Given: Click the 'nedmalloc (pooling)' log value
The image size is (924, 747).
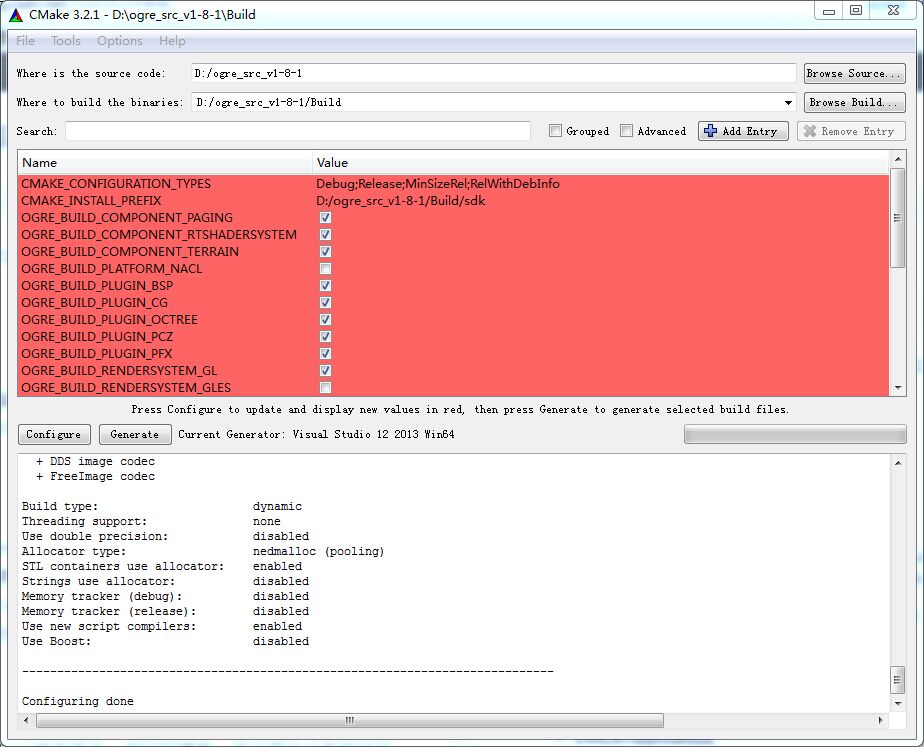Looking at the screenshot, I should [319, 551].
